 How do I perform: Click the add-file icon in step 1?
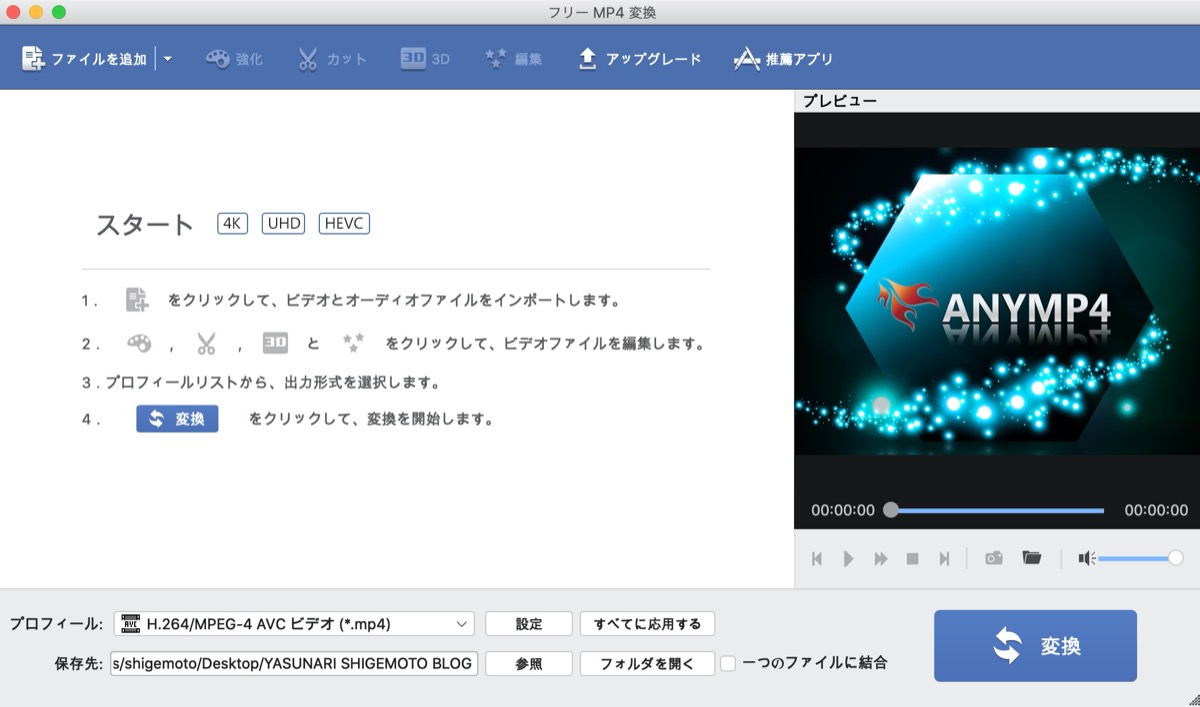137,300
